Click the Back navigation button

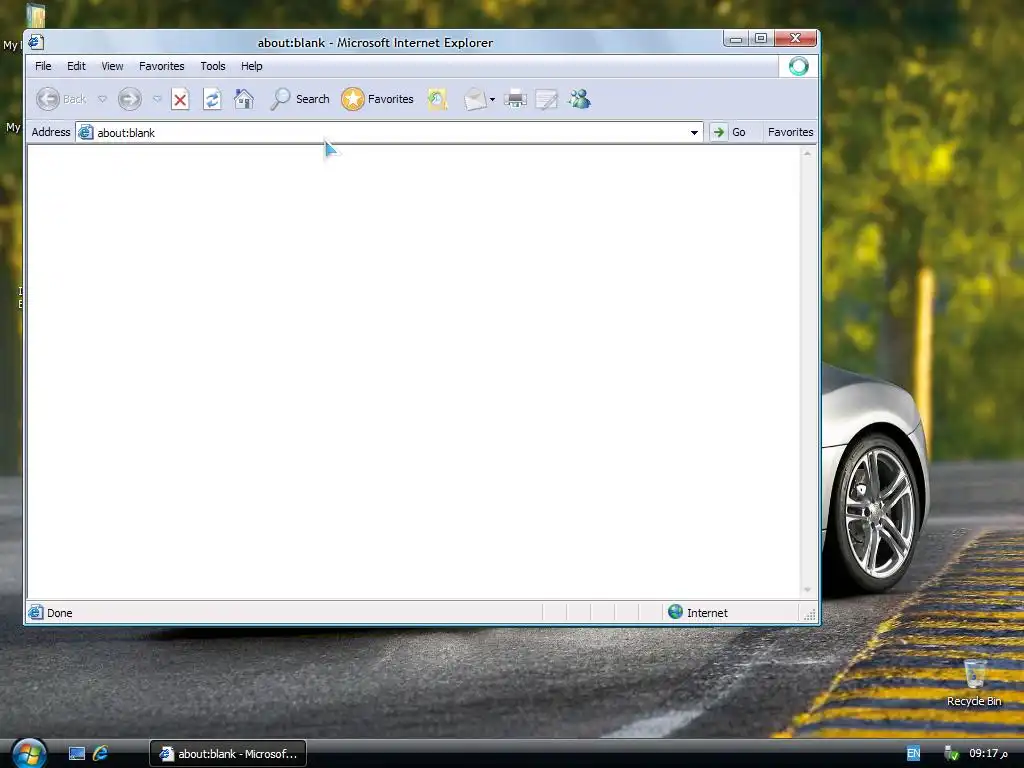click(x=61, y=99)
